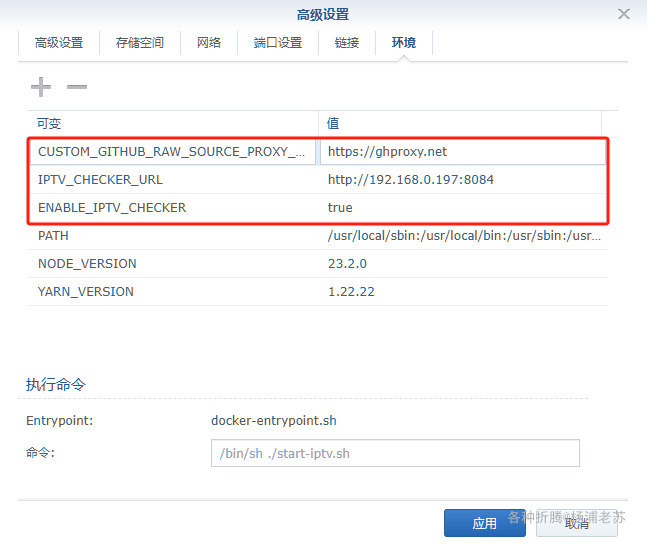Click the 应用 button
The height and width of the screenshot is (544, 647).
(x=485, y=523)
